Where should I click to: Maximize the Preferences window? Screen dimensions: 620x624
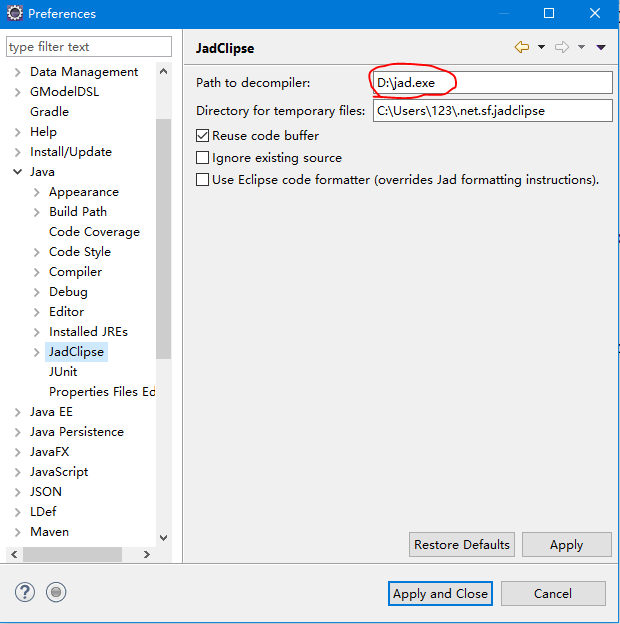tap(549, 13)
